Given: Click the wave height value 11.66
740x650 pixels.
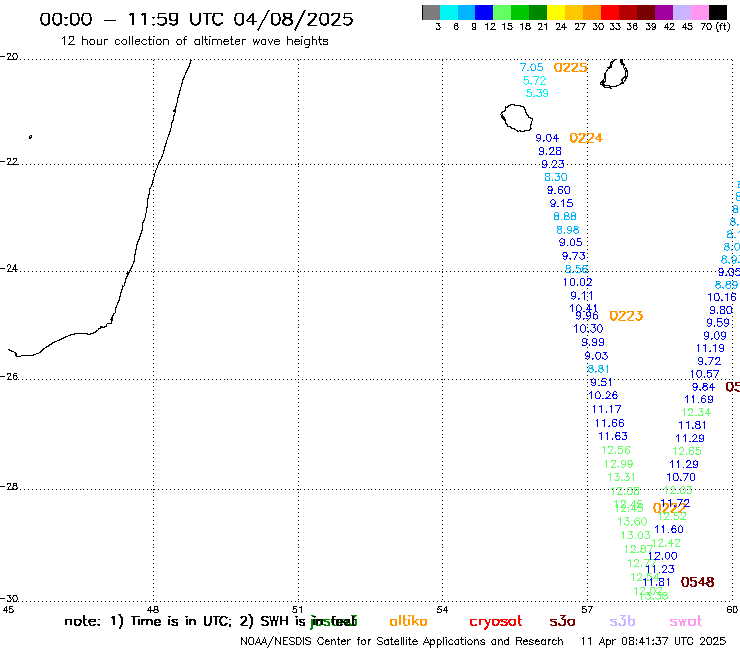Looking at the screenshot, I should click(609, 423).
